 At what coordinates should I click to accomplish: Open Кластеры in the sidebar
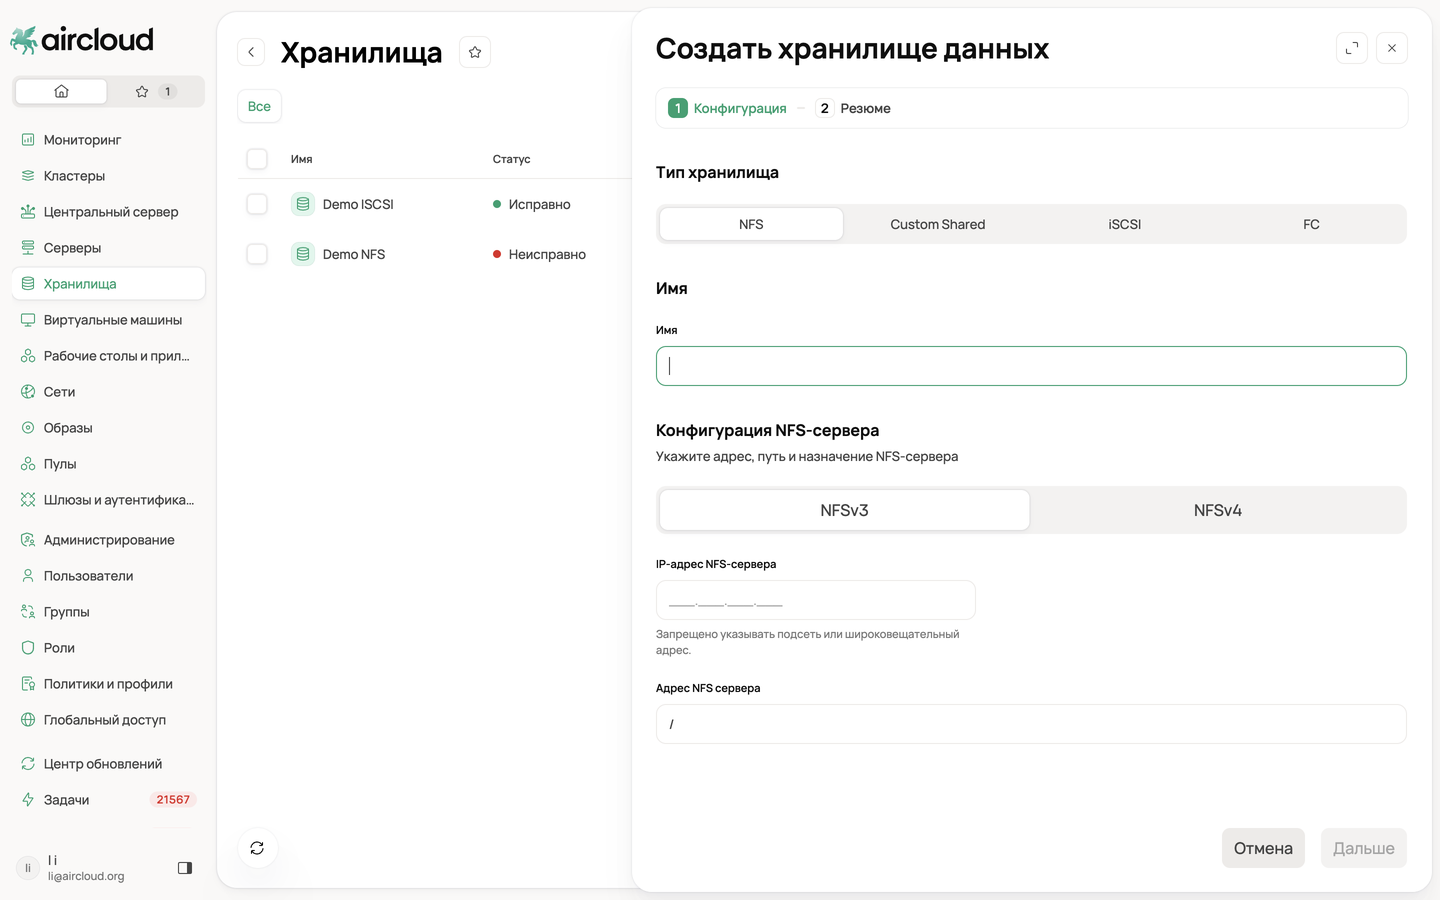(108, 176)
